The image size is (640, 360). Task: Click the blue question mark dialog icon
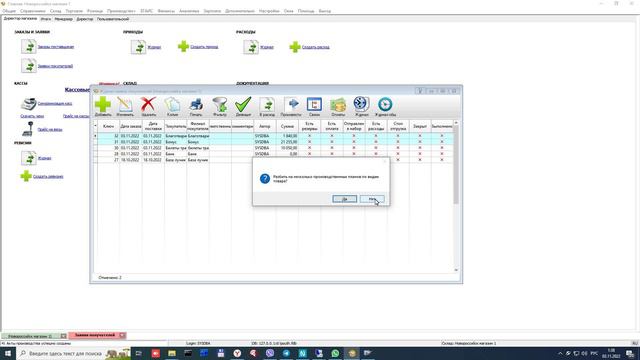tap(265, 178)
